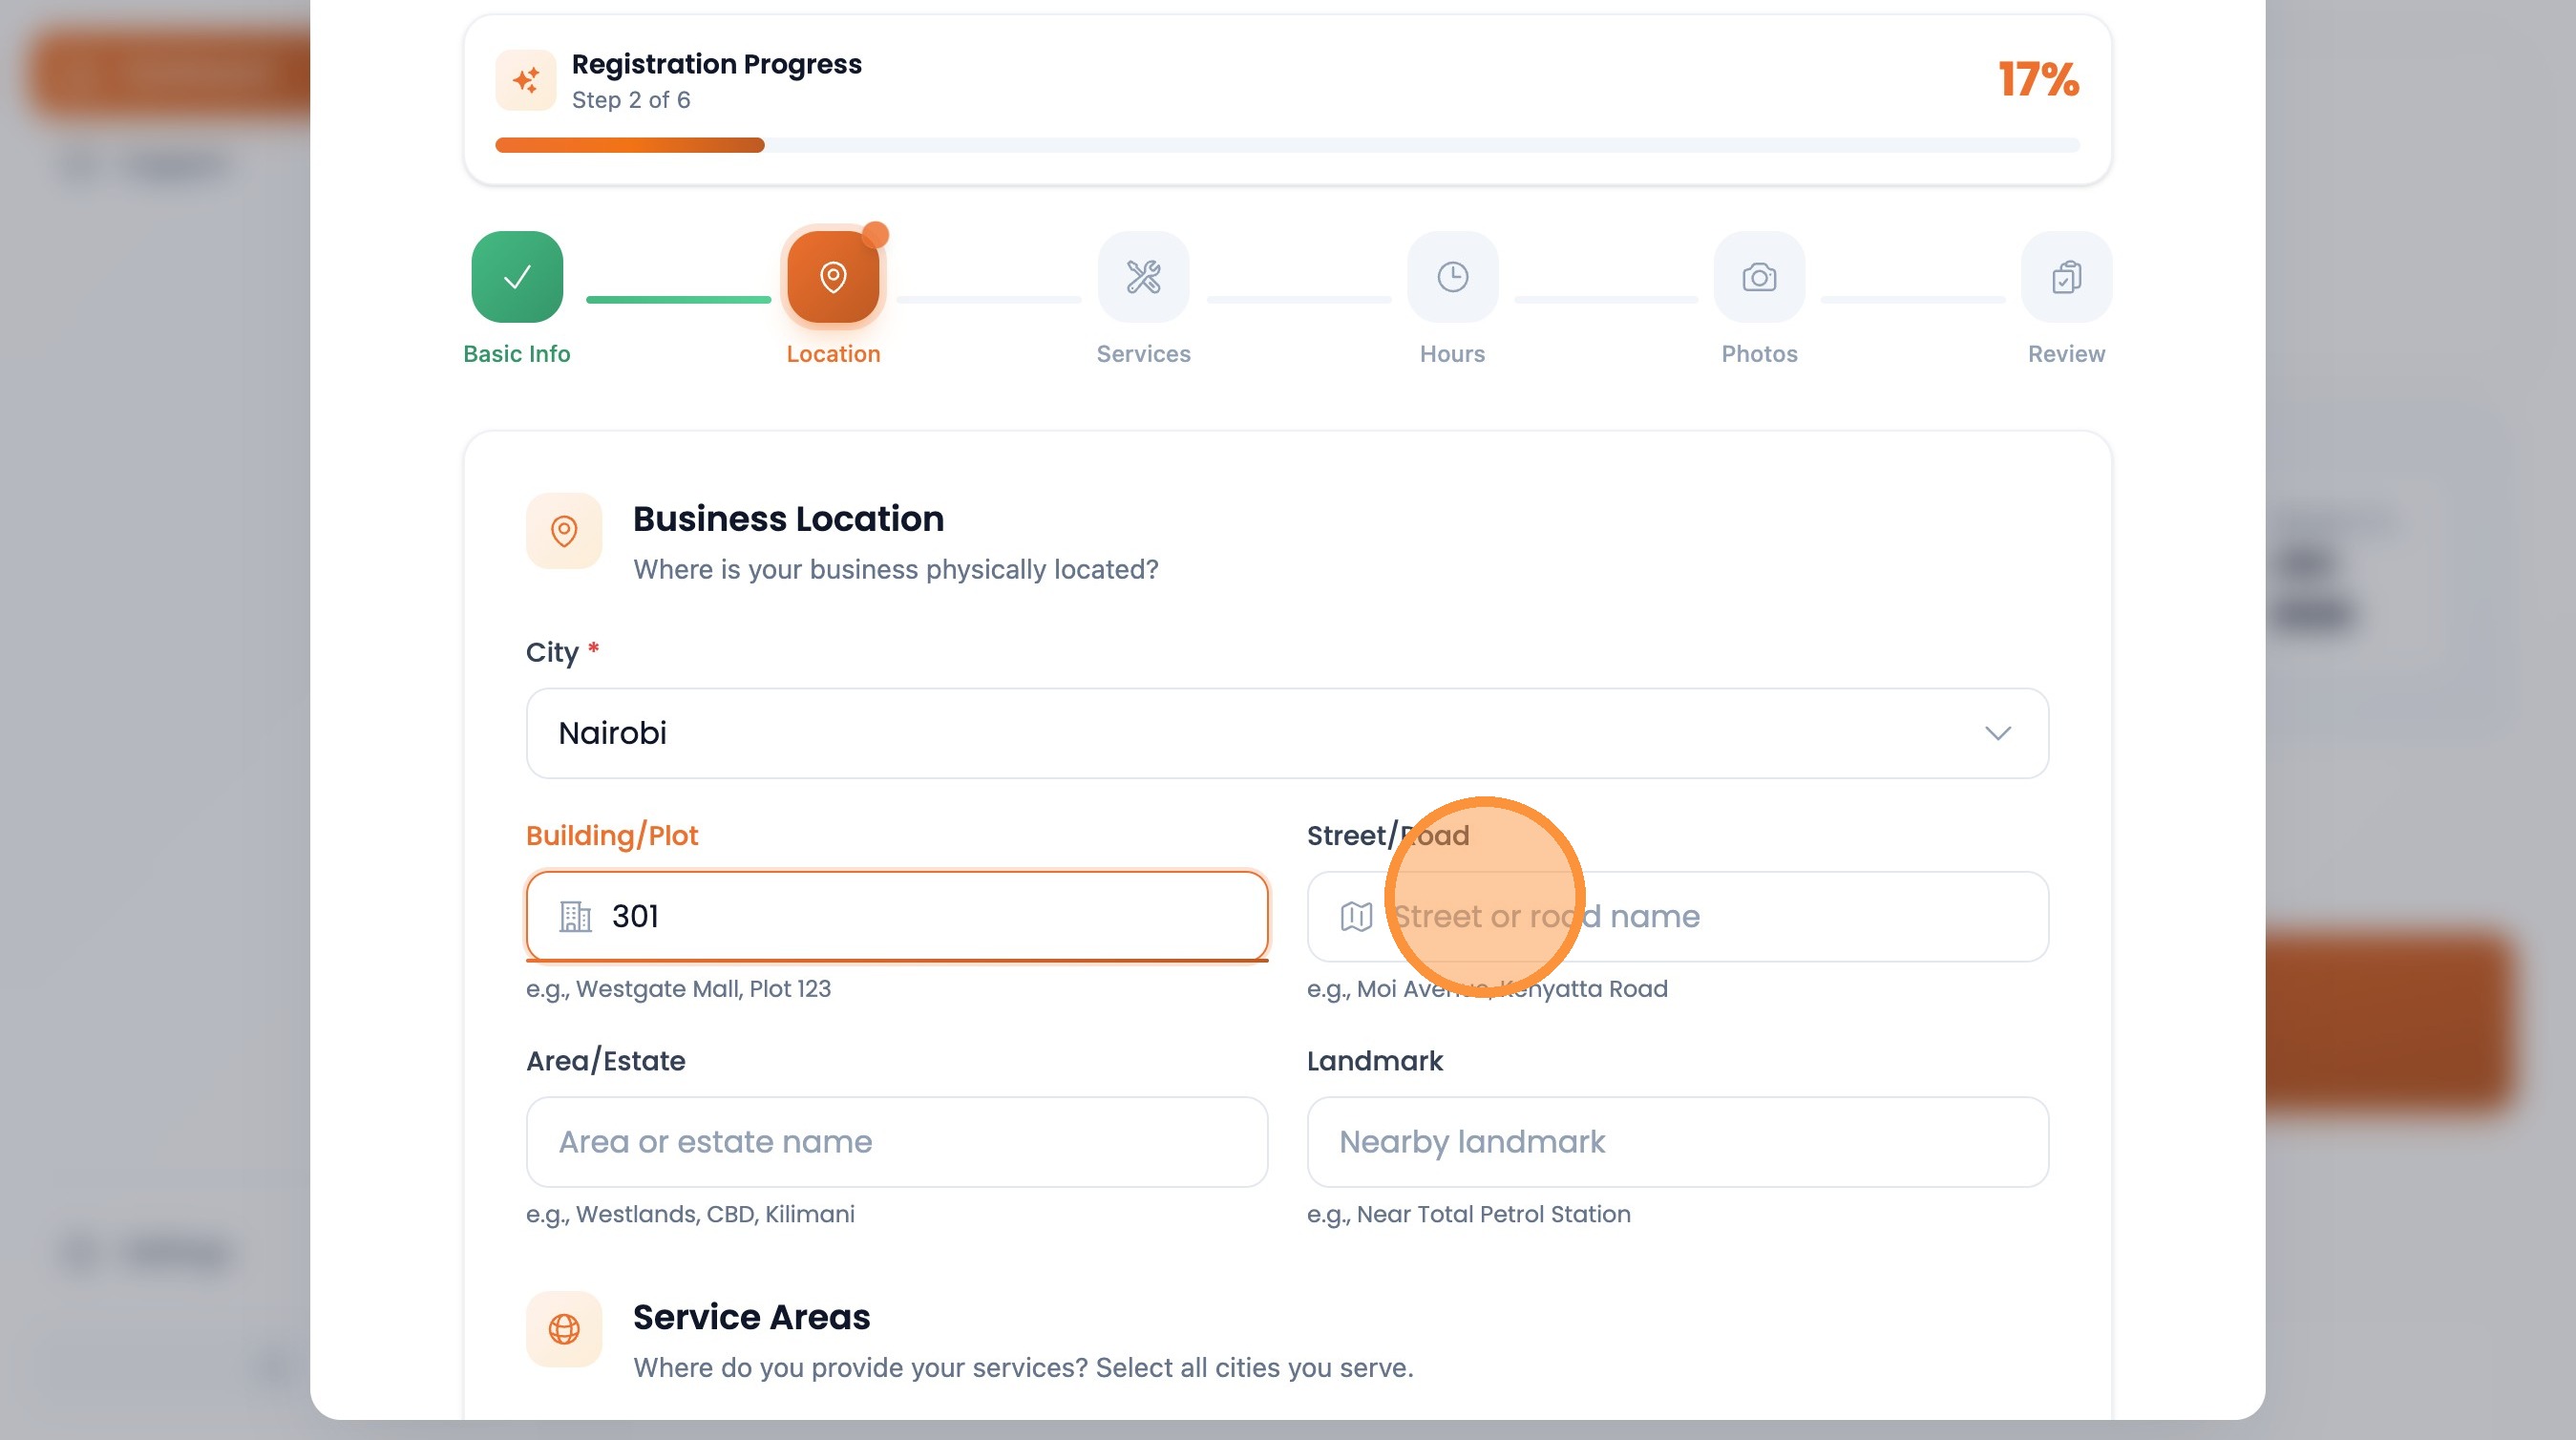Click the pin icon beside Business Location

[564, 531]
